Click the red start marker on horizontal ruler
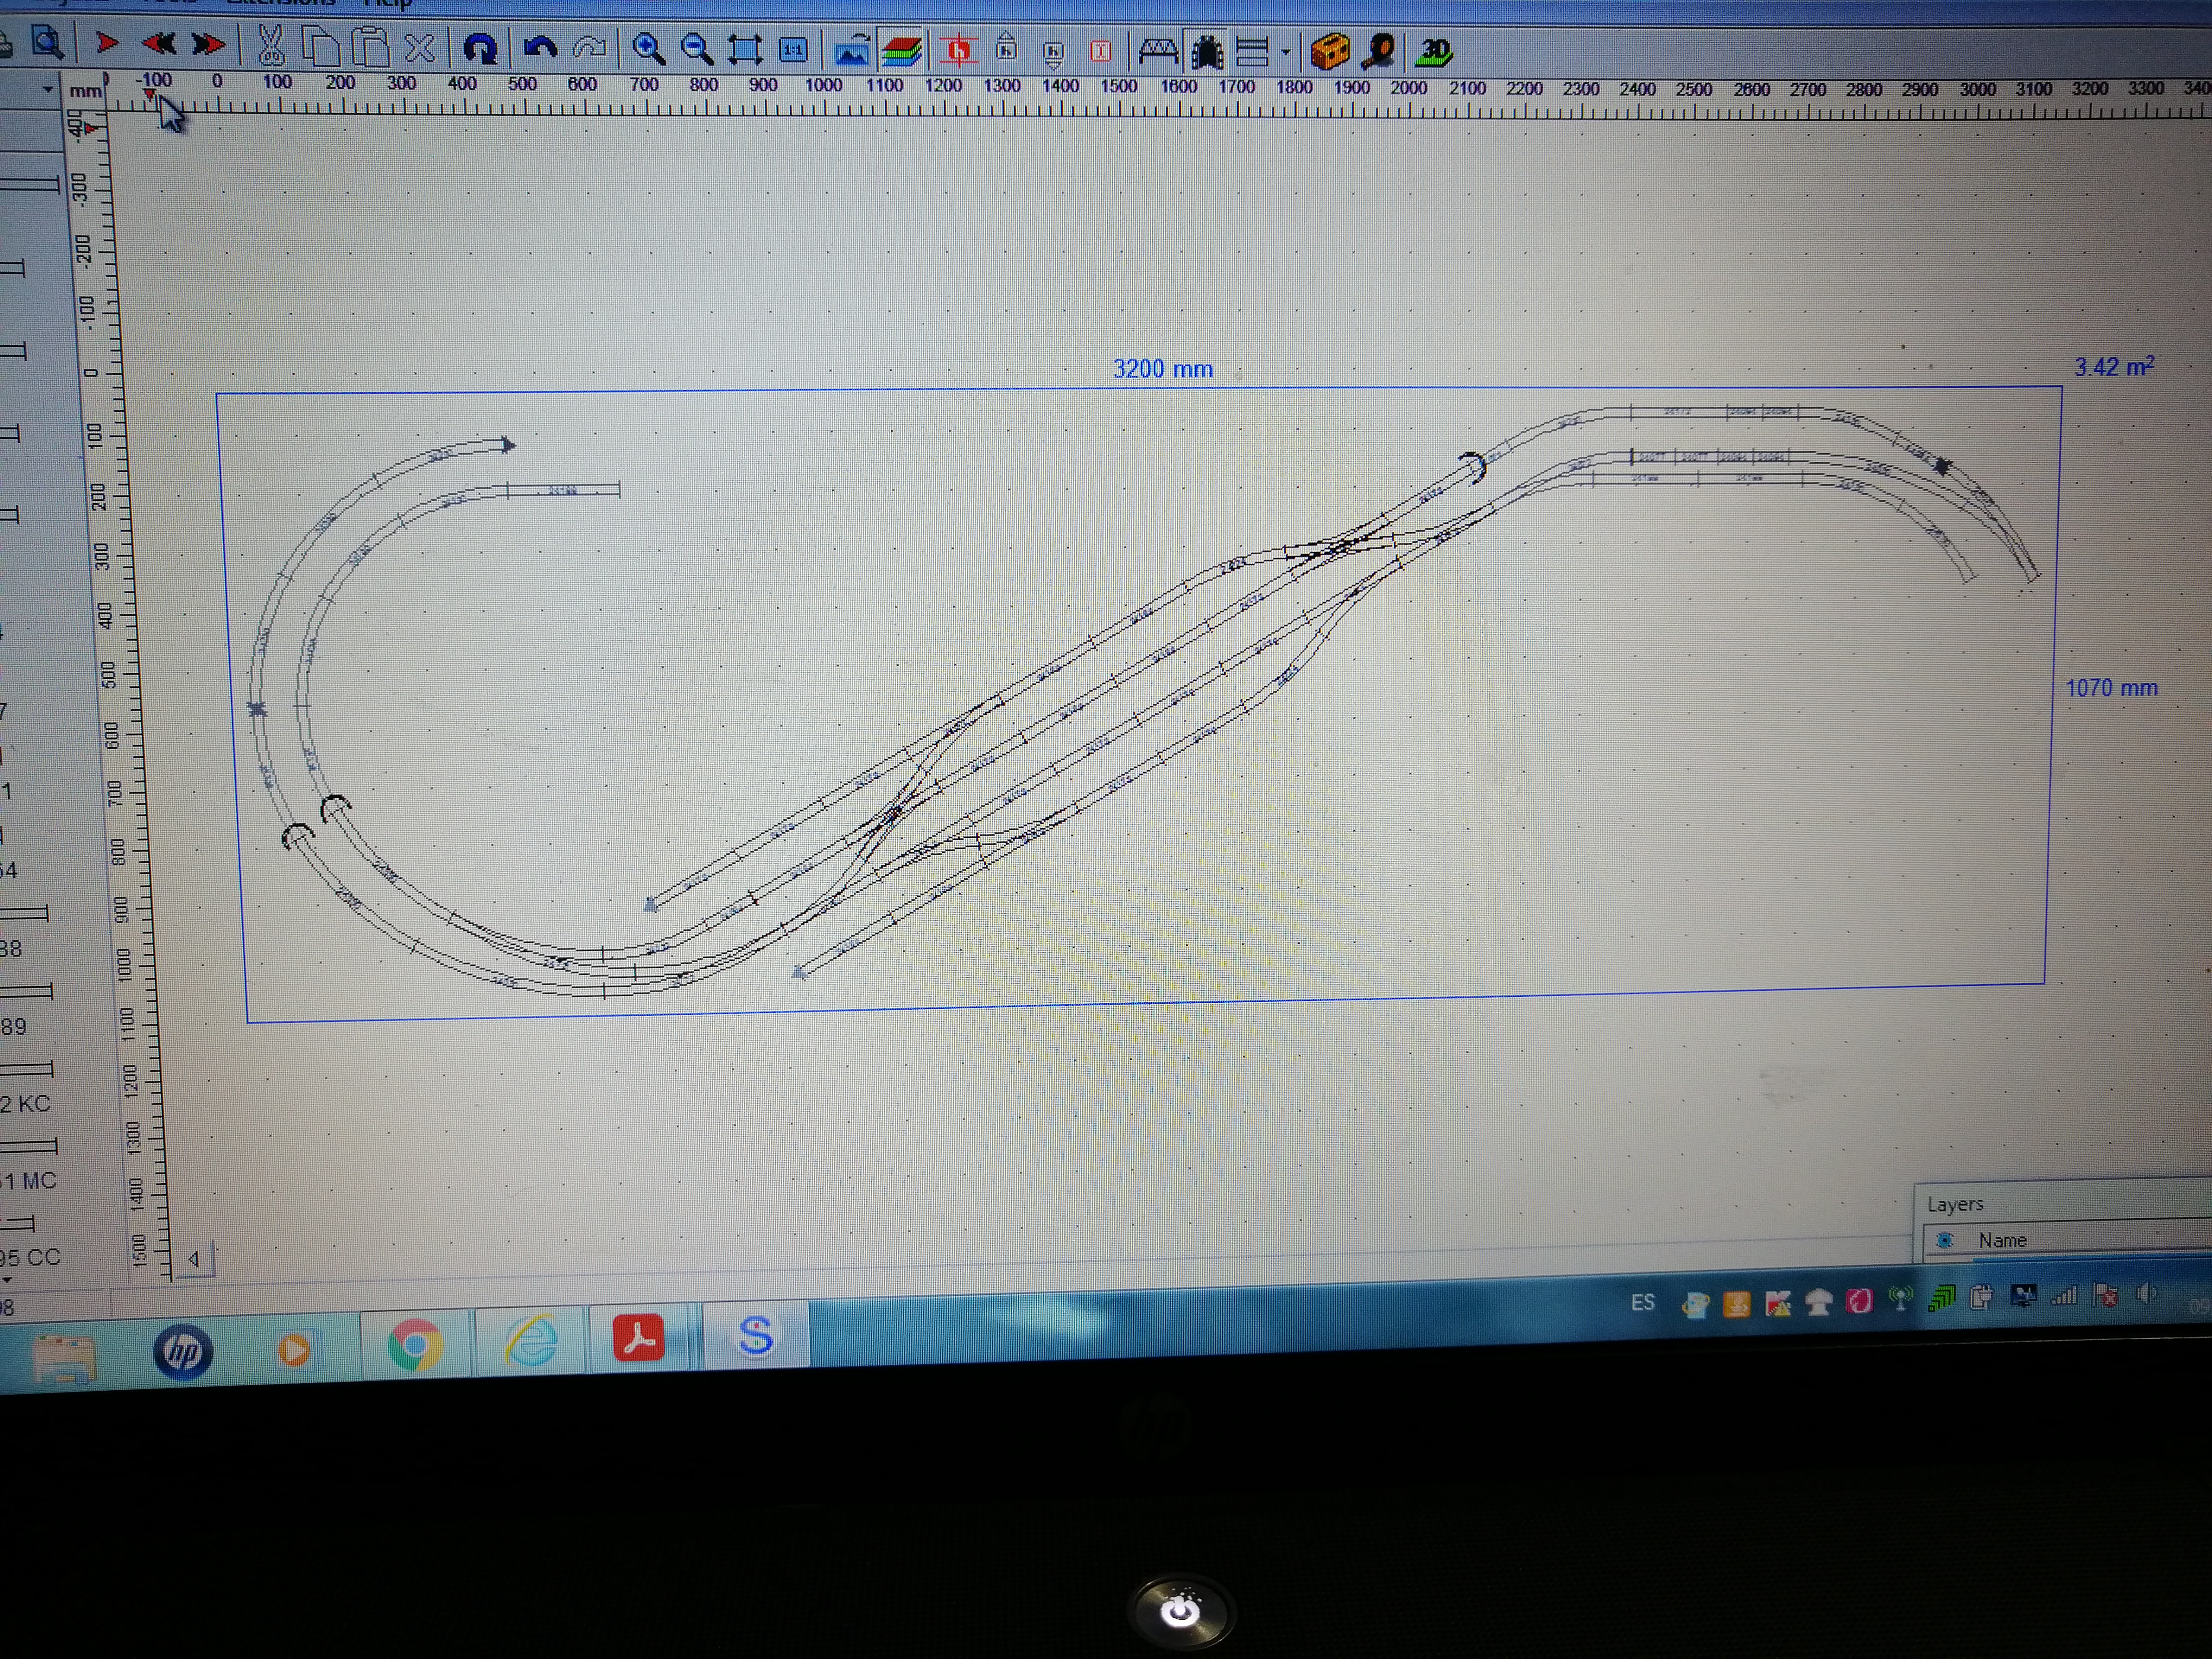 tap(150, 95)
